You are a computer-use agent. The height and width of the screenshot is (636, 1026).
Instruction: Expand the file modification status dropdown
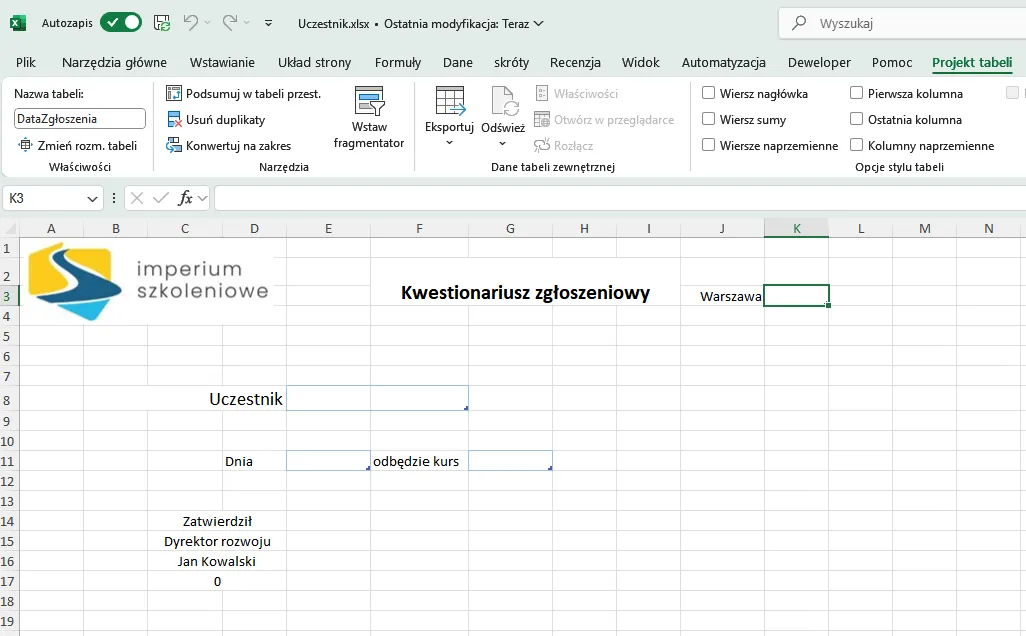(539, 23)
